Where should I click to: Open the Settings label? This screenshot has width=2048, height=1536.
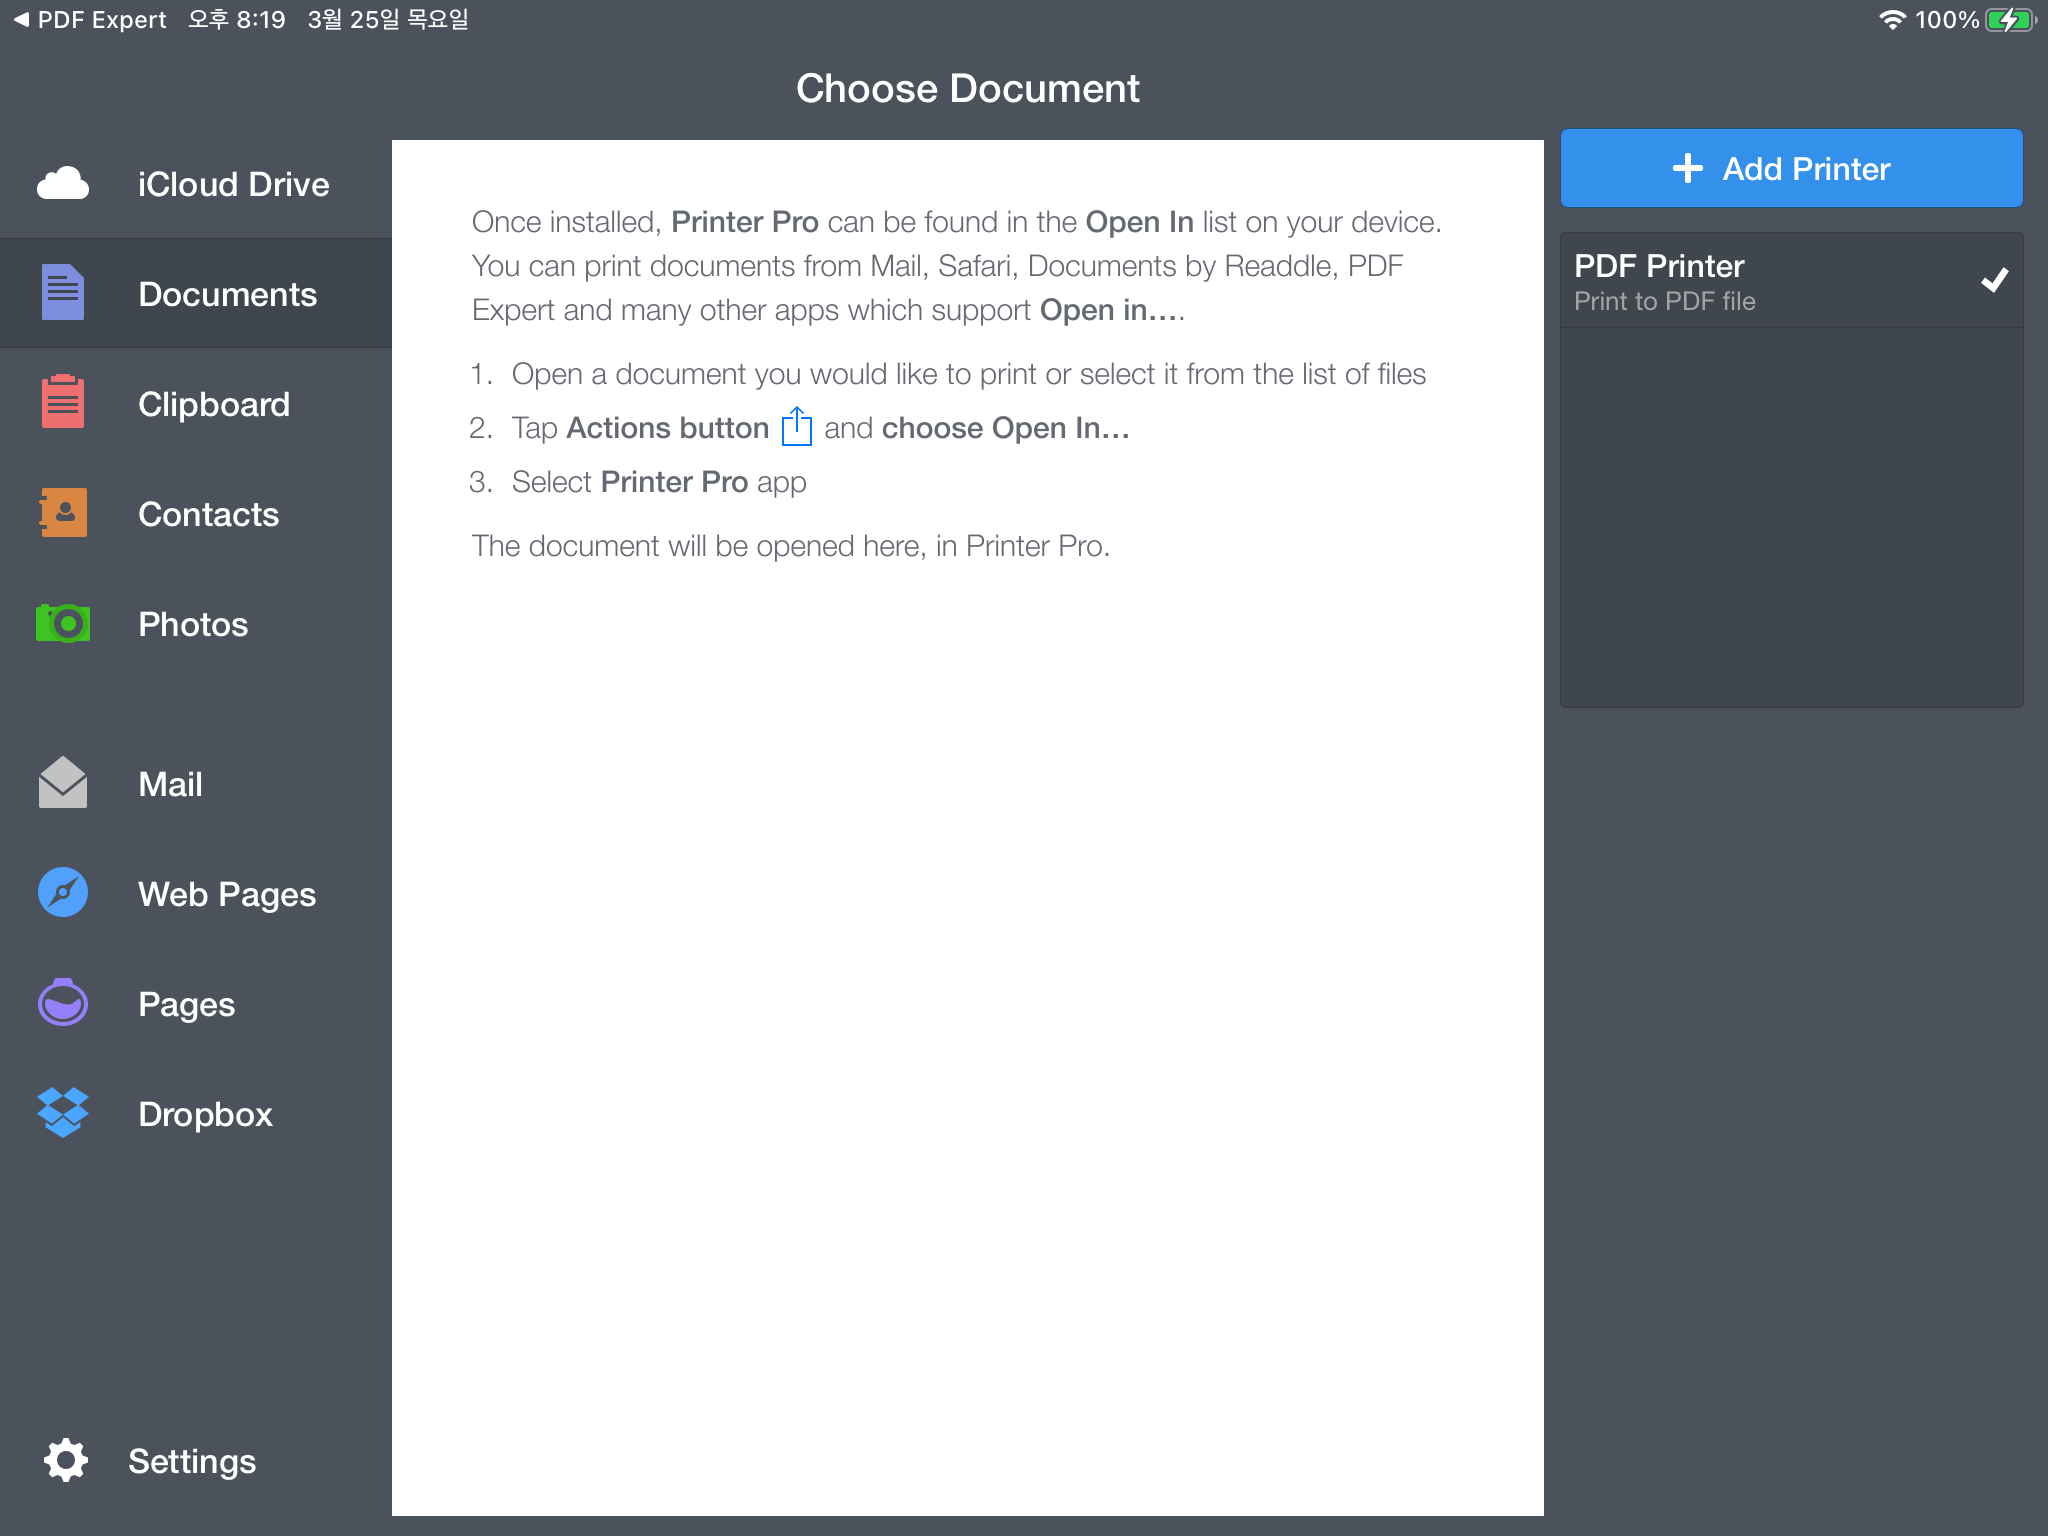pos(192,1461)
